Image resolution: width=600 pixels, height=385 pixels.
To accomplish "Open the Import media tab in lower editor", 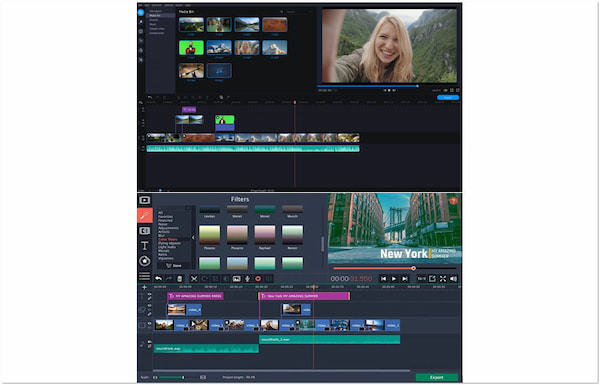I will [x=145, y=200].
